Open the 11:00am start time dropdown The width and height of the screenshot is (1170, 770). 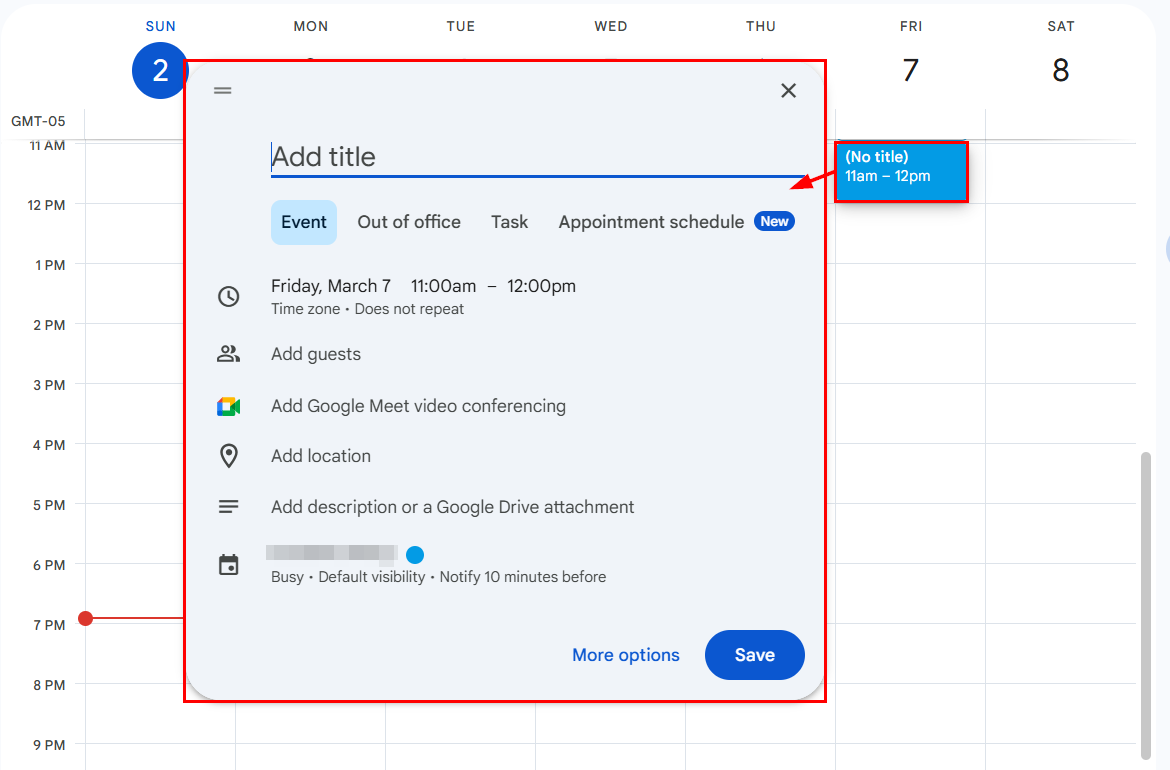click(443, 287)
